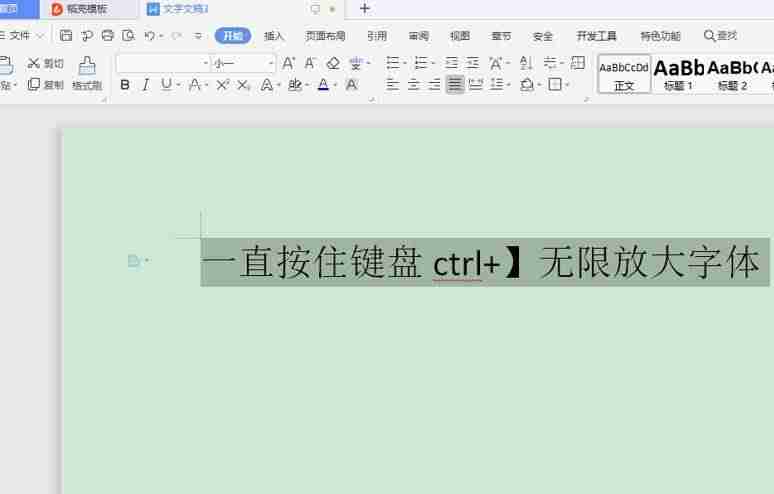Toggle Bold formatting
The width and height of the screenshot is (774, 494).
pos(125,85)
